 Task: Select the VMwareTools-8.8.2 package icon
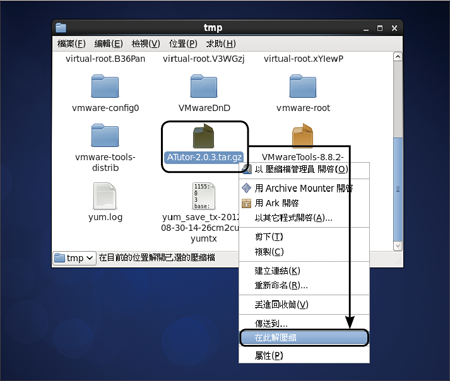click(303, 135)
